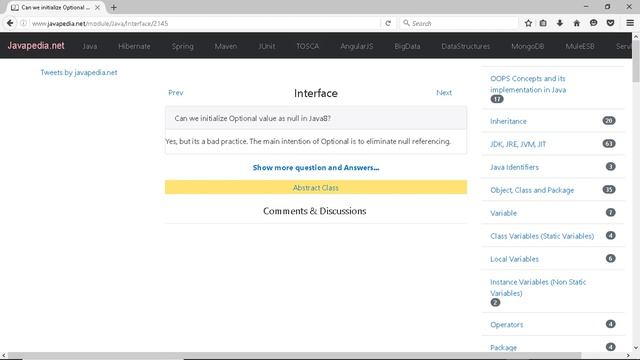This screenshot has height=360, width=640.
Task: Click the count badge beside Inheritance
Action: coord(609,120)
